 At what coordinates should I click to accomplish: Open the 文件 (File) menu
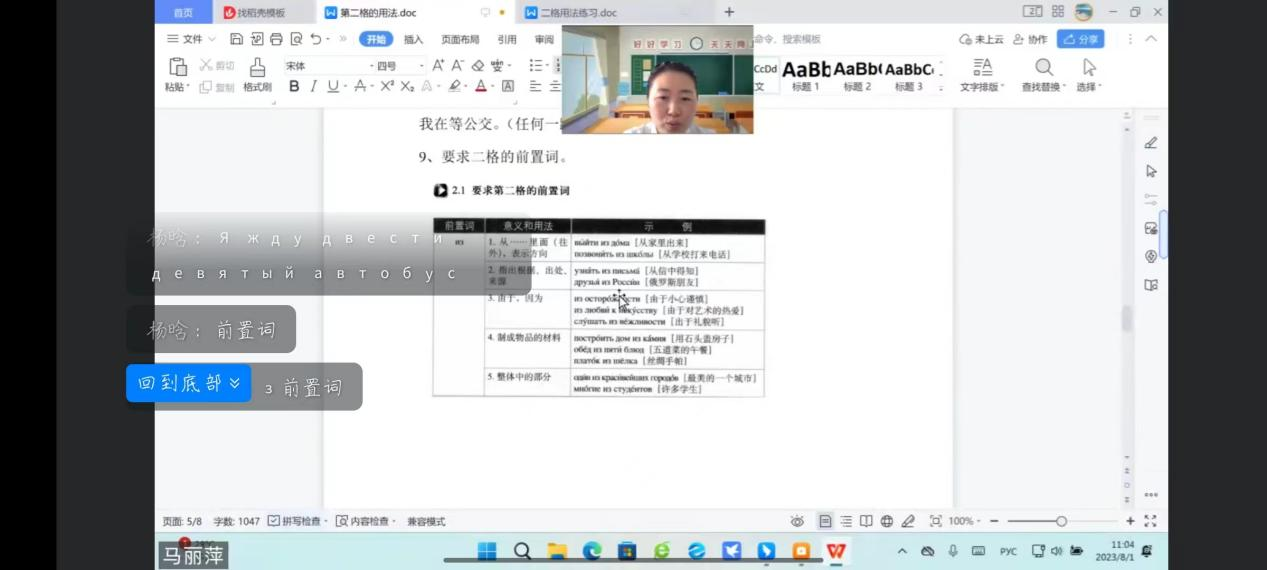tap(185, 39)
